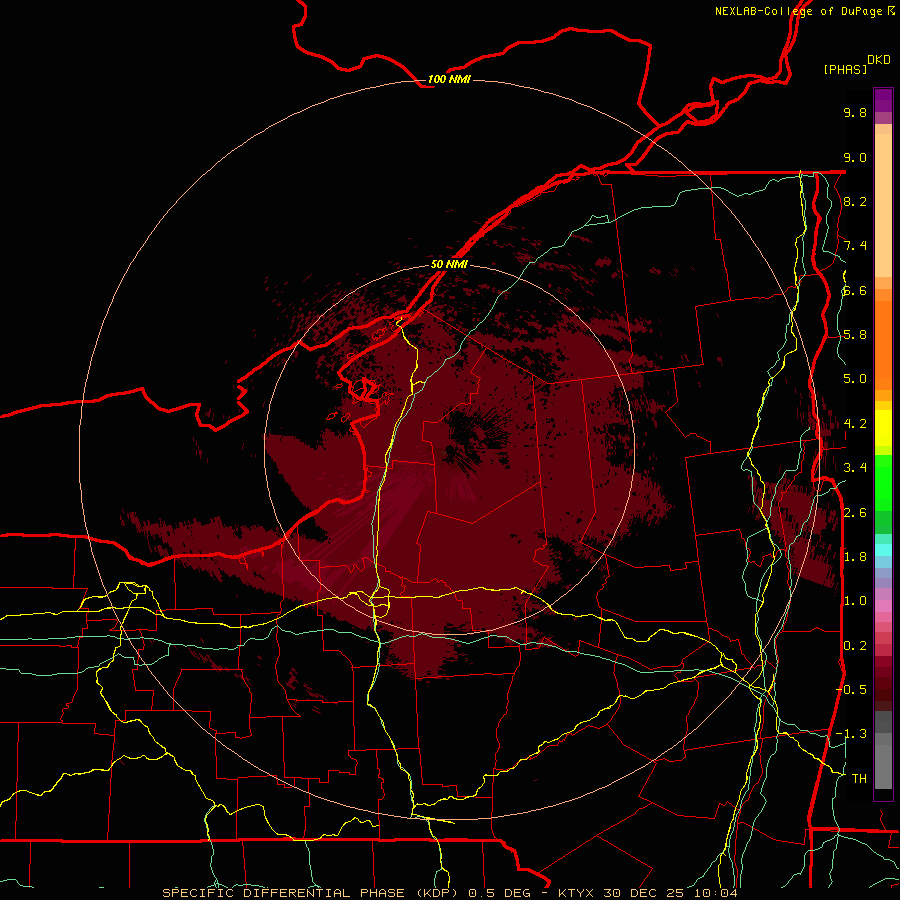
Task: Click the 0.5 DEG elevation text
Action: pyautogui.click(x=499, y=893)
